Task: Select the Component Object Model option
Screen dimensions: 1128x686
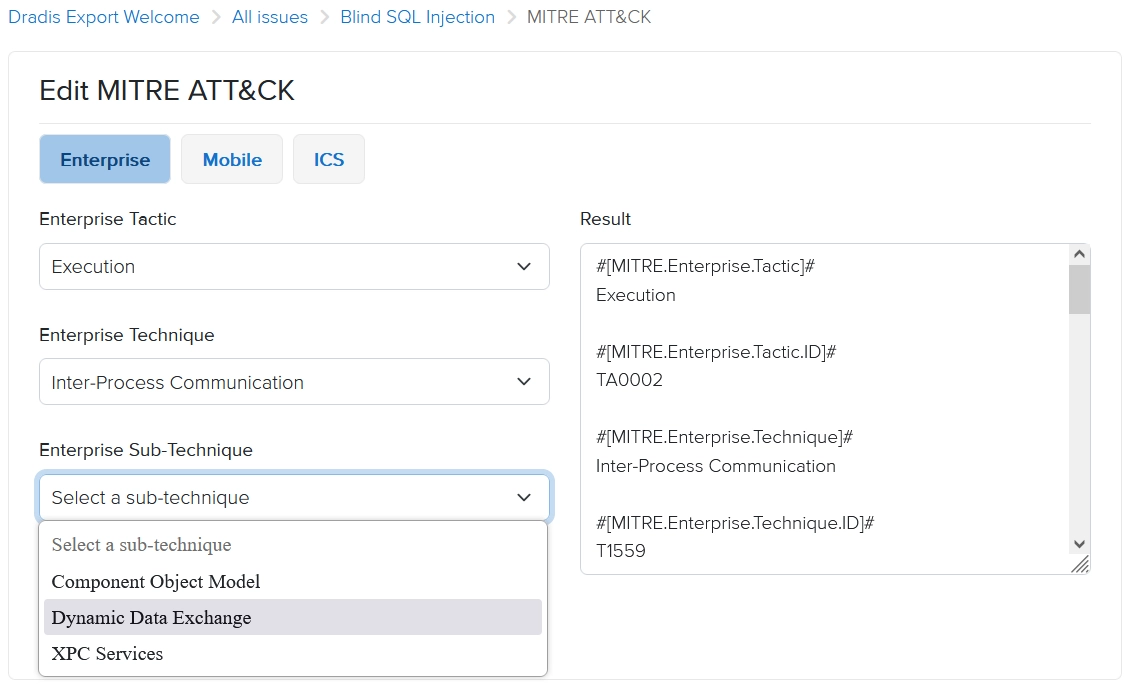Action: click(293, 581)
